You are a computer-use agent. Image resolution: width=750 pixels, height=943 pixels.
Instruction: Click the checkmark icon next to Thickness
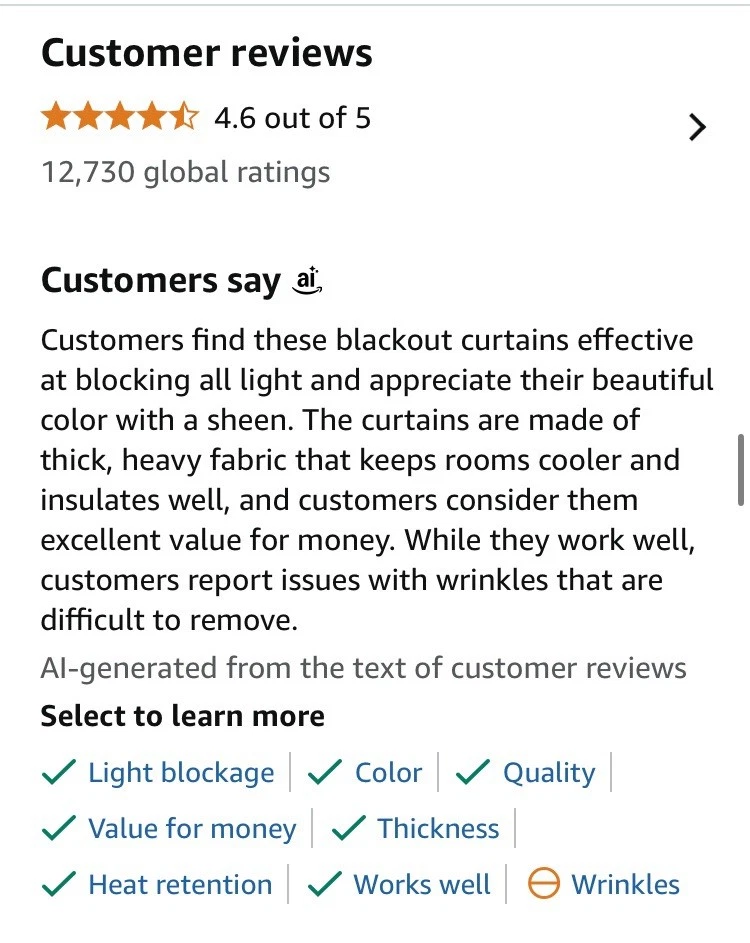(348, 829)
